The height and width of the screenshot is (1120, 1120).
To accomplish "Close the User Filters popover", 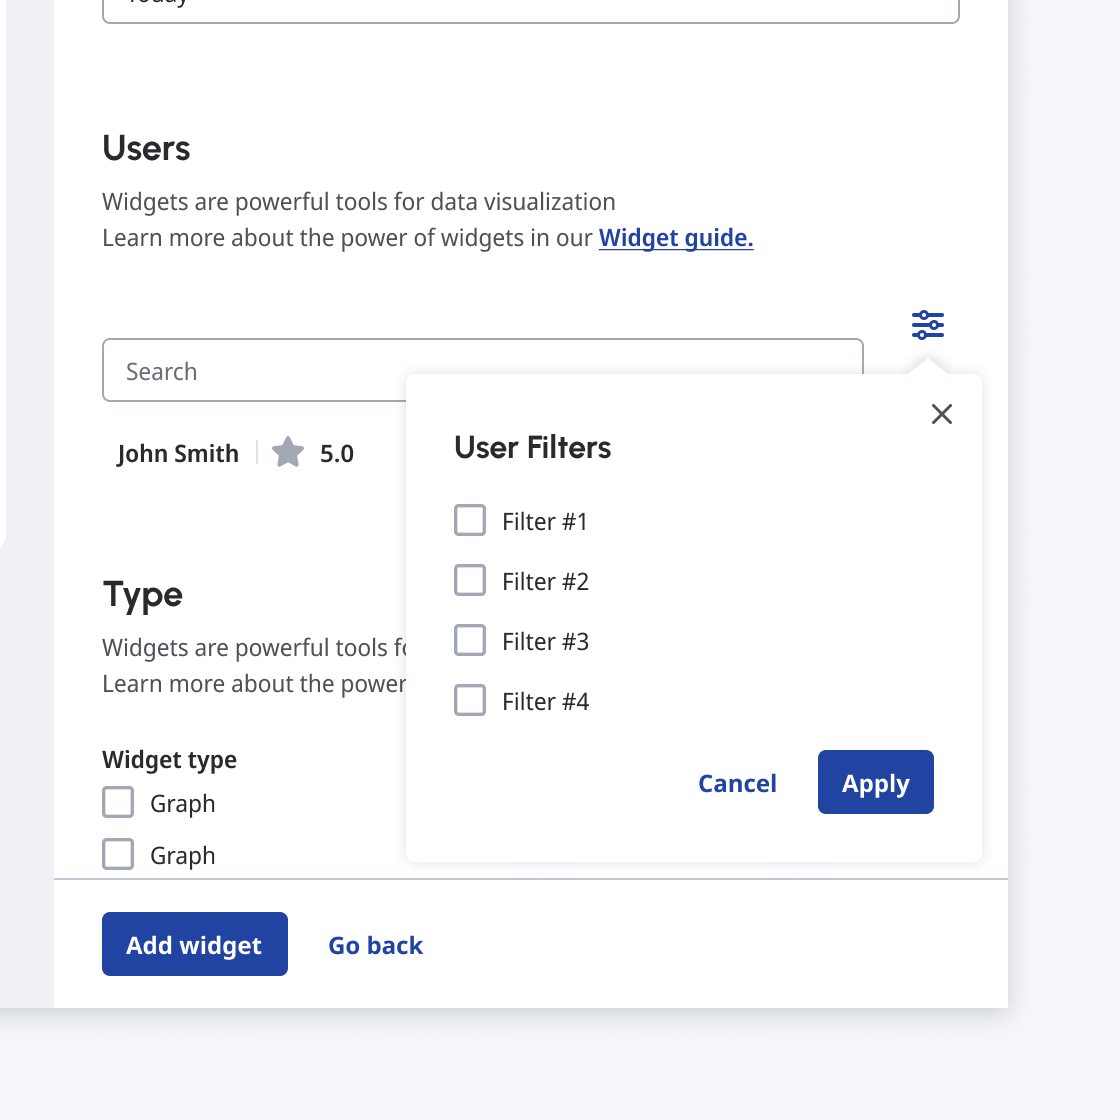I will tap(941, 414).
